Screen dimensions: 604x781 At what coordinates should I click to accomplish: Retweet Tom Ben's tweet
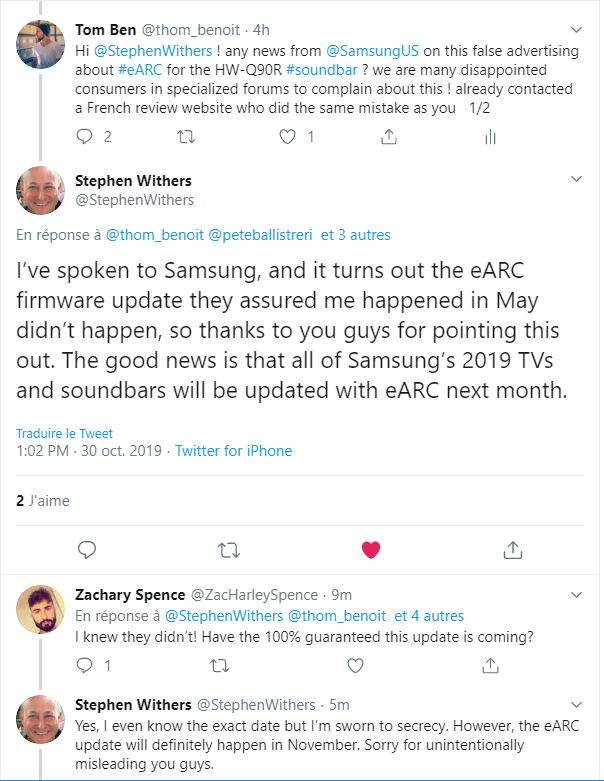186,136
